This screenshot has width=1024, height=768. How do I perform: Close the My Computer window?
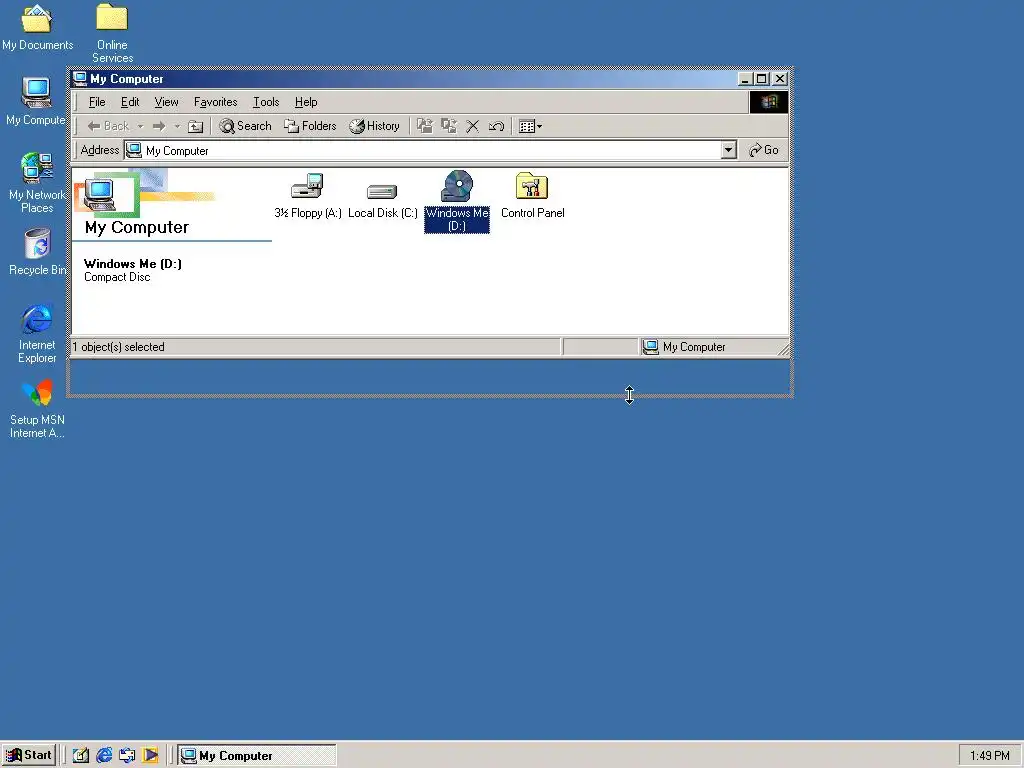coord(780,79)
